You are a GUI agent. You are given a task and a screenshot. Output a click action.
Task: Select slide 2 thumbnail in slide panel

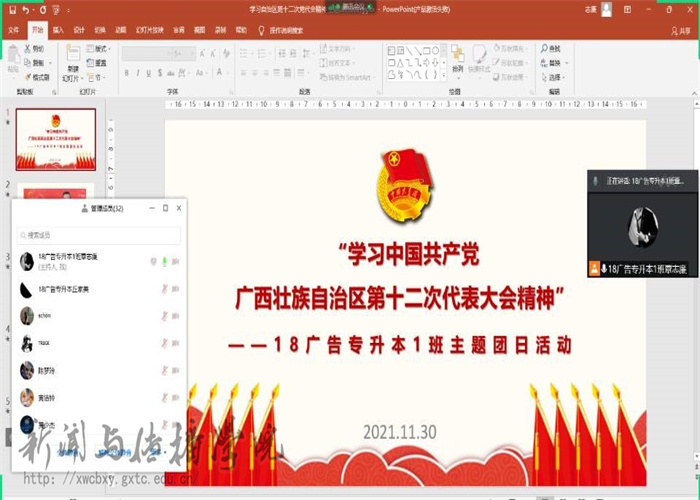click(x=56, y=191)
